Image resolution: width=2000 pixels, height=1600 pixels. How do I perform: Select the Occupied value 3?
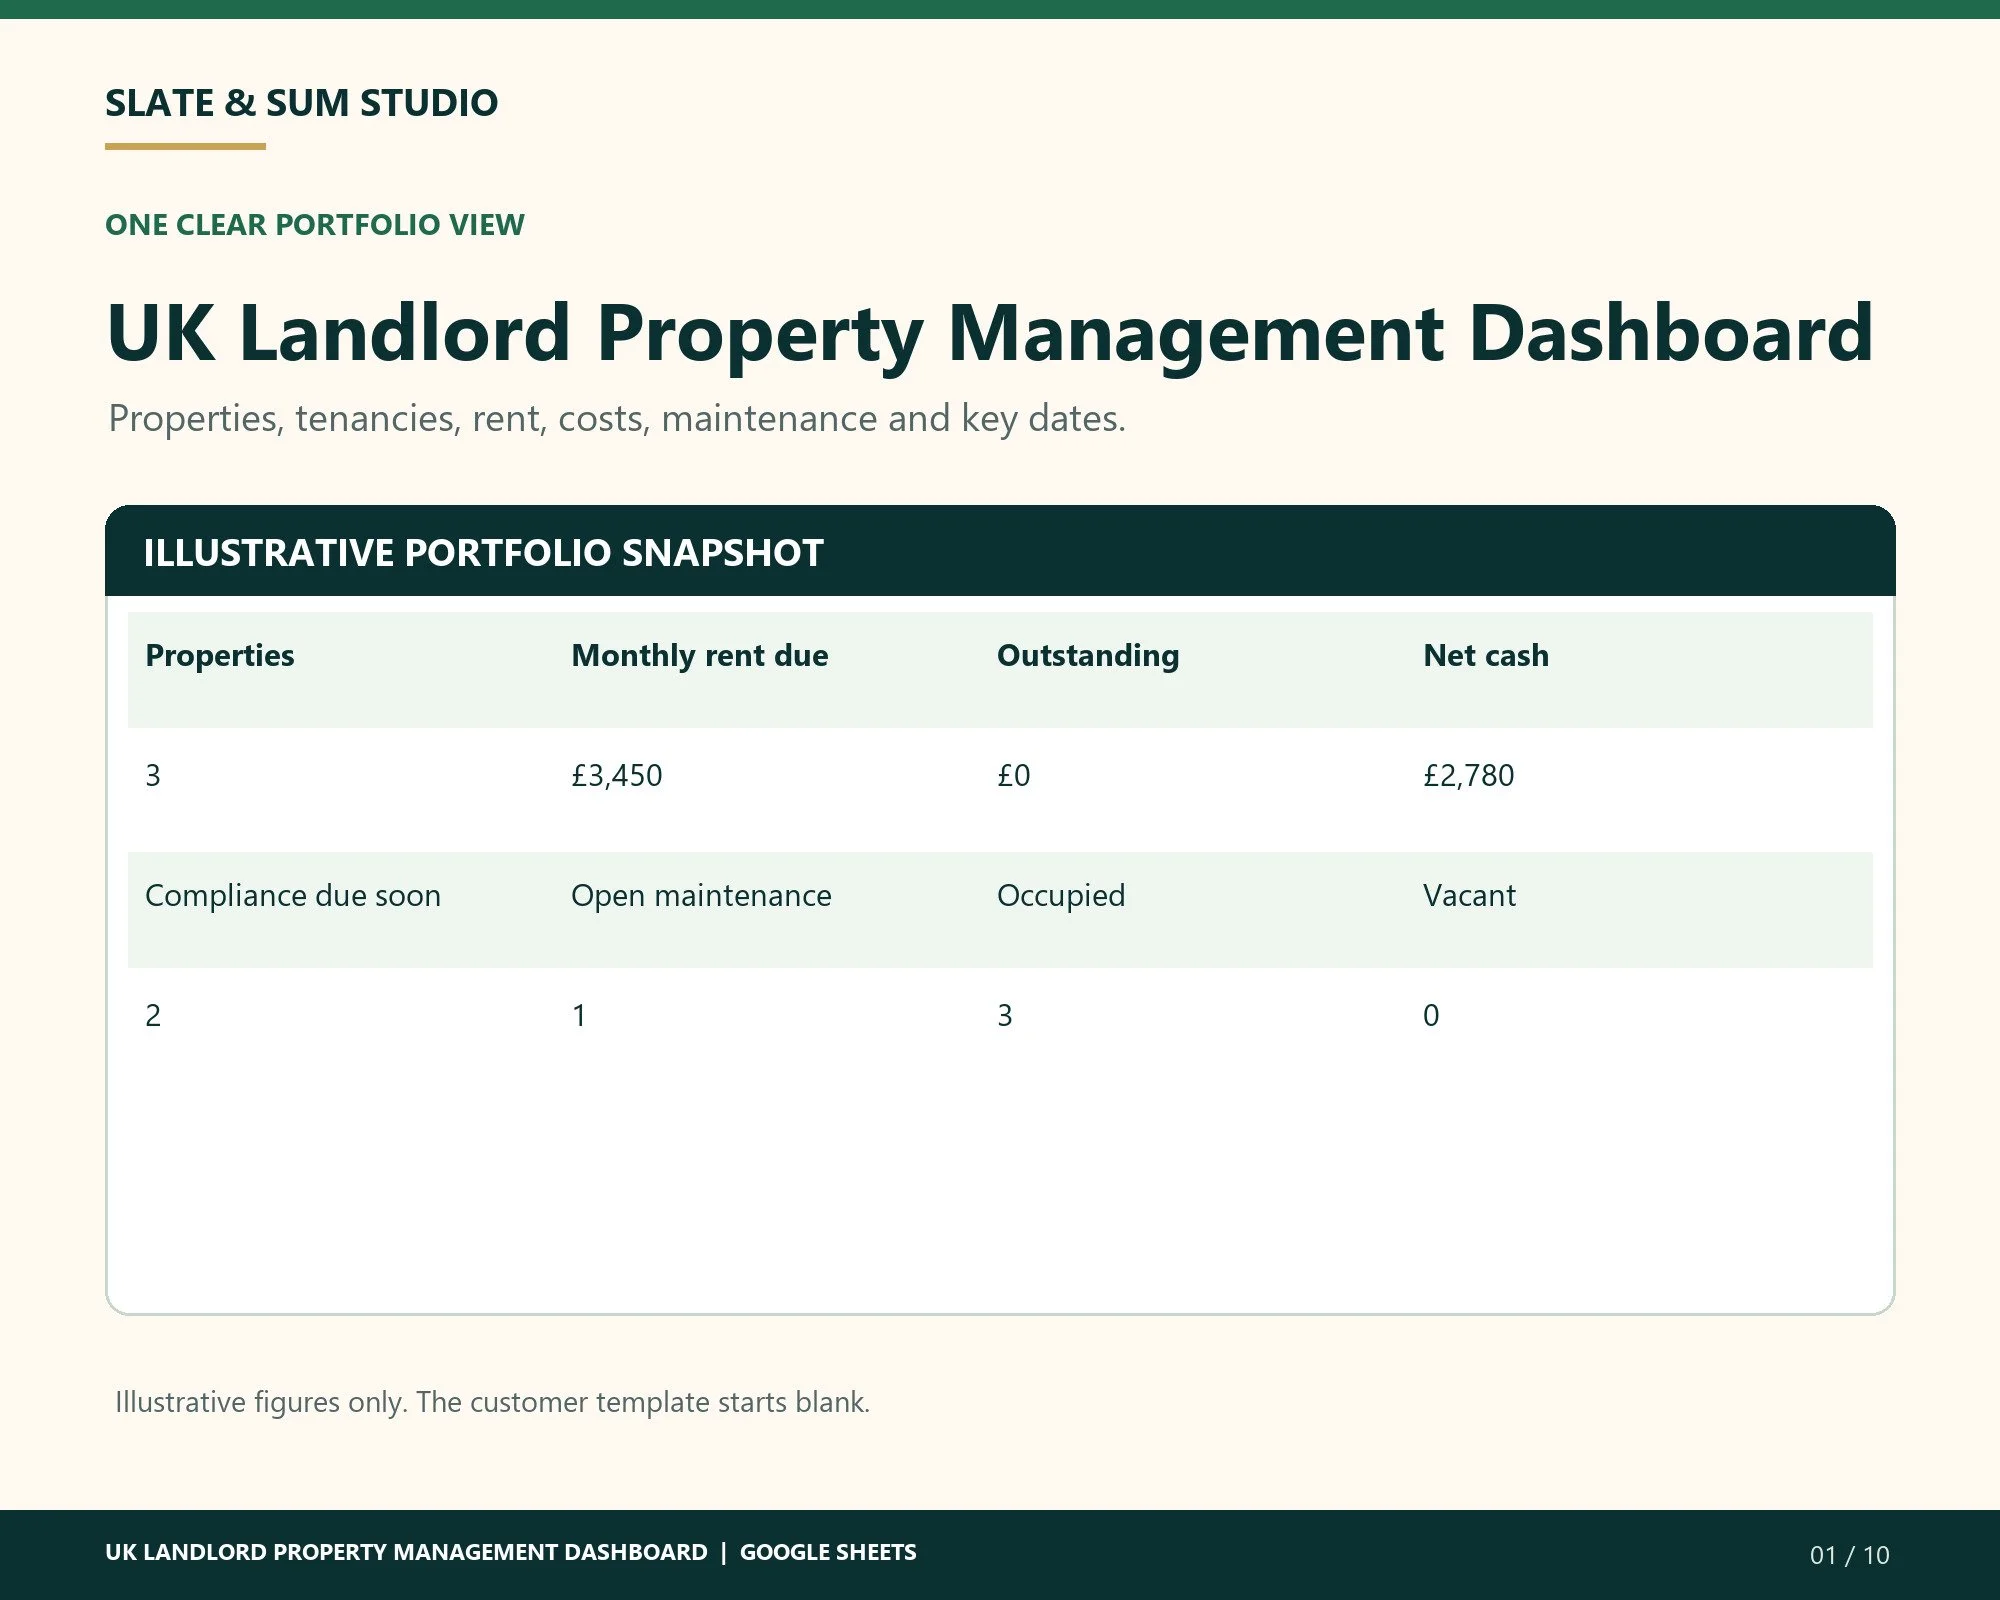click(x=1005, y=1015)
